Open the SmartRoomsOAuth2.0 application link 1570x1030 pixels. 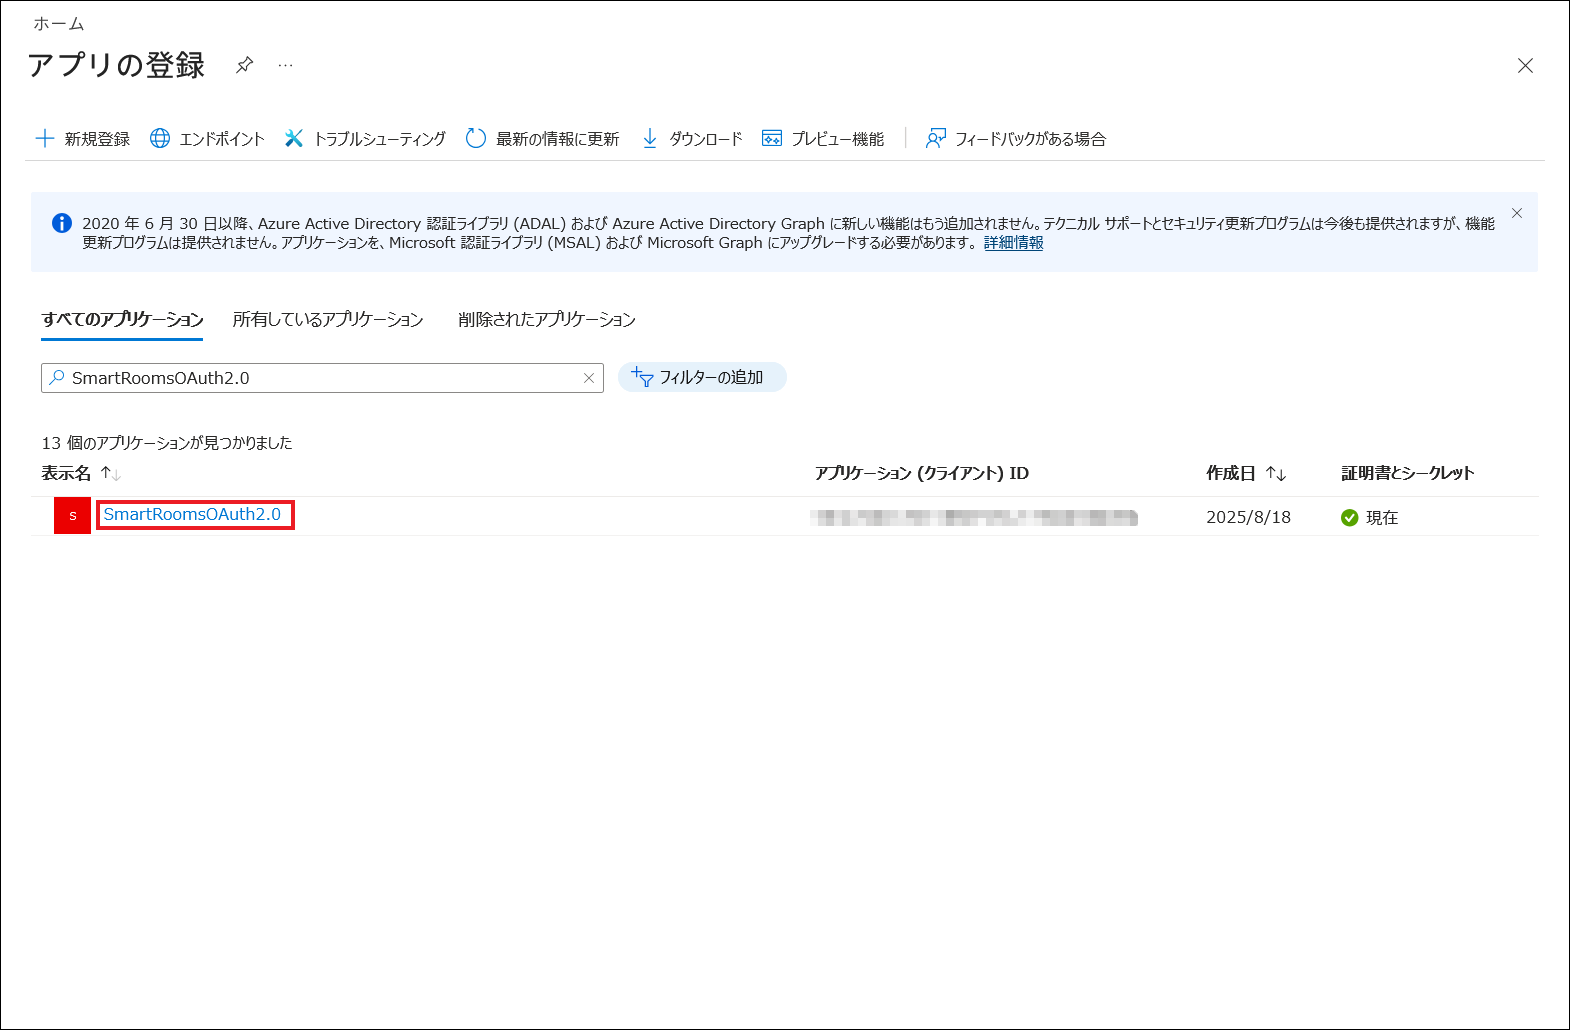(192, 514)
